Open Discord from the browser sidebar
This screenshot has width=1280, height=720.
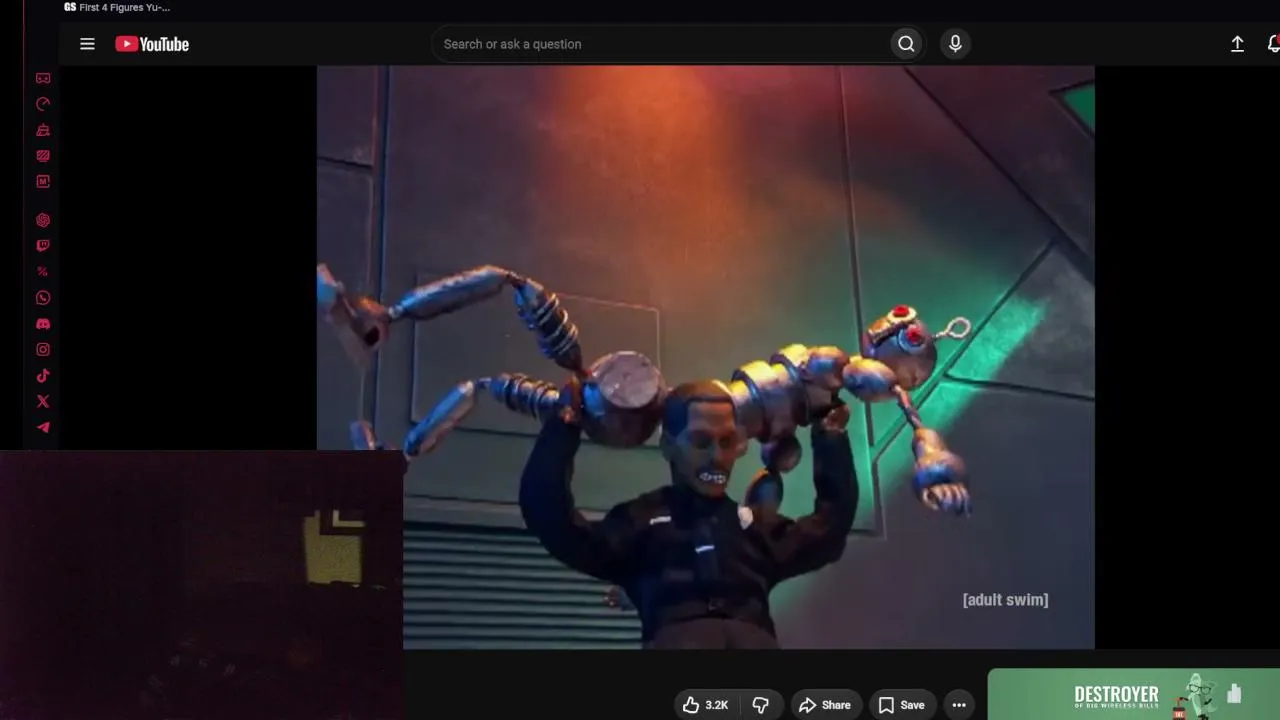coord(43,324)
